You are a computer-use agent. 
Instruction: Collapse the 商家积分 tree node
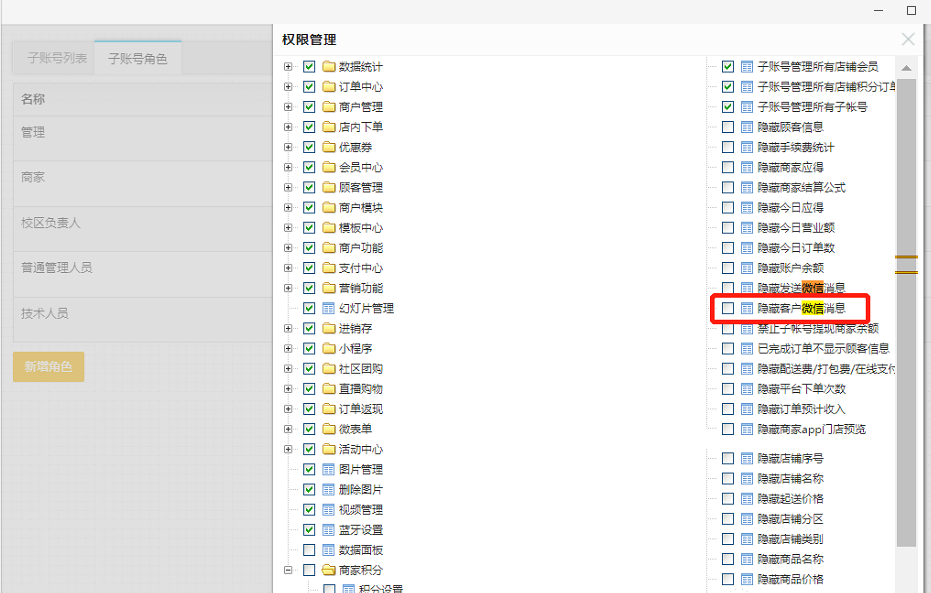coord(288,570)
